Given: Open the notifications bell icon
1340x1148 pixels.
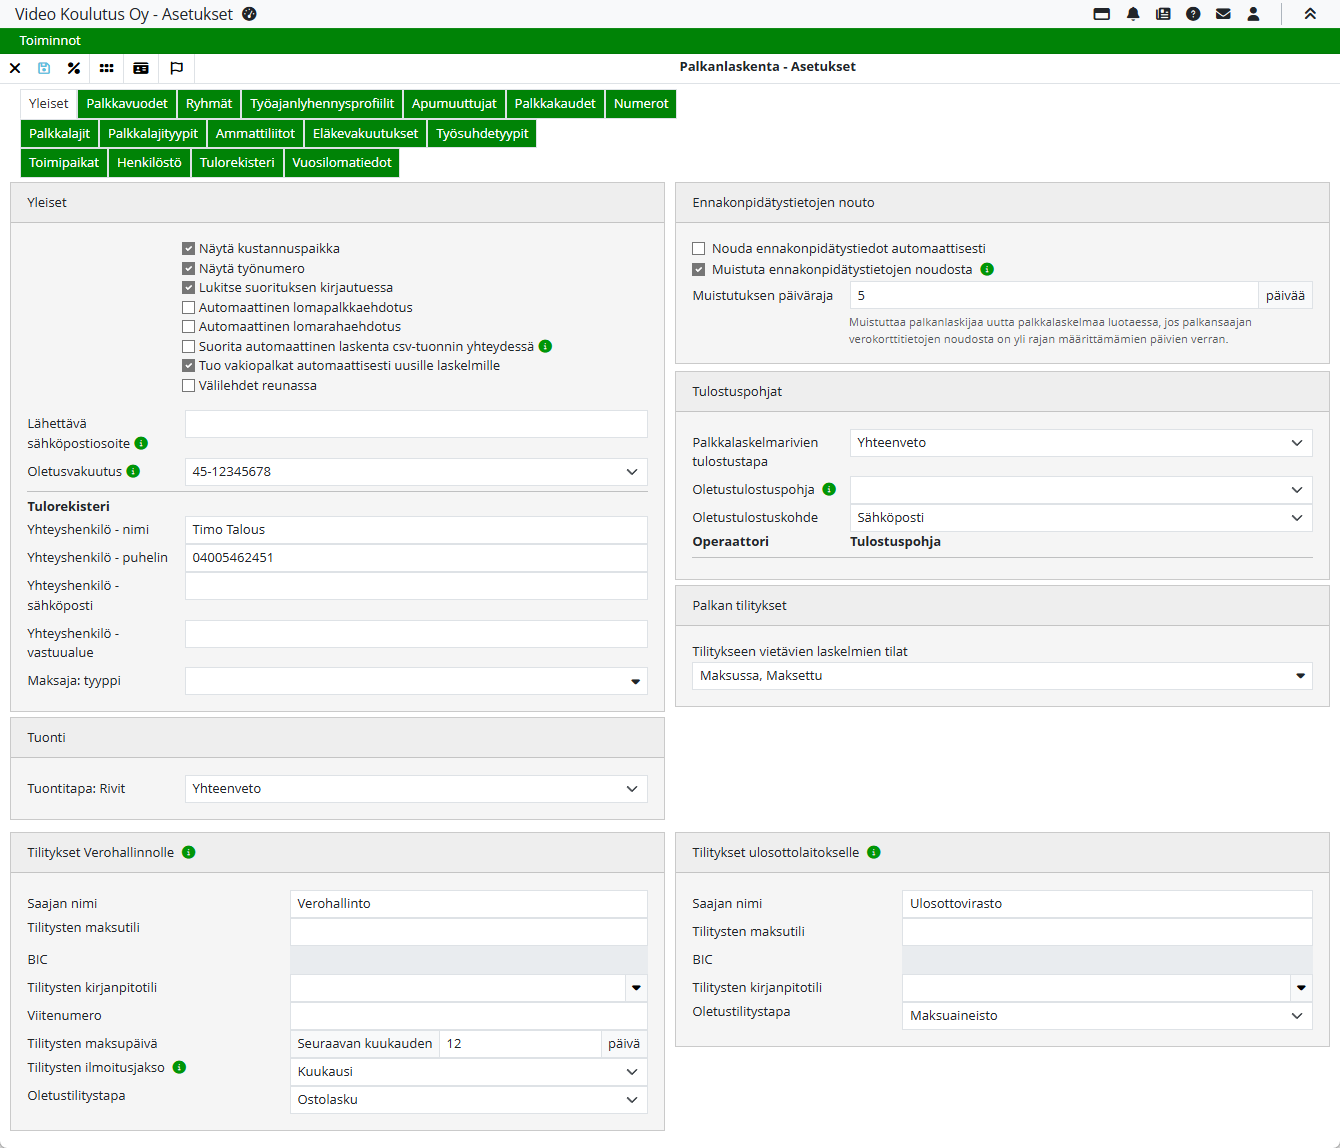Looking at the screenshot, I should tap(1133, 14).
